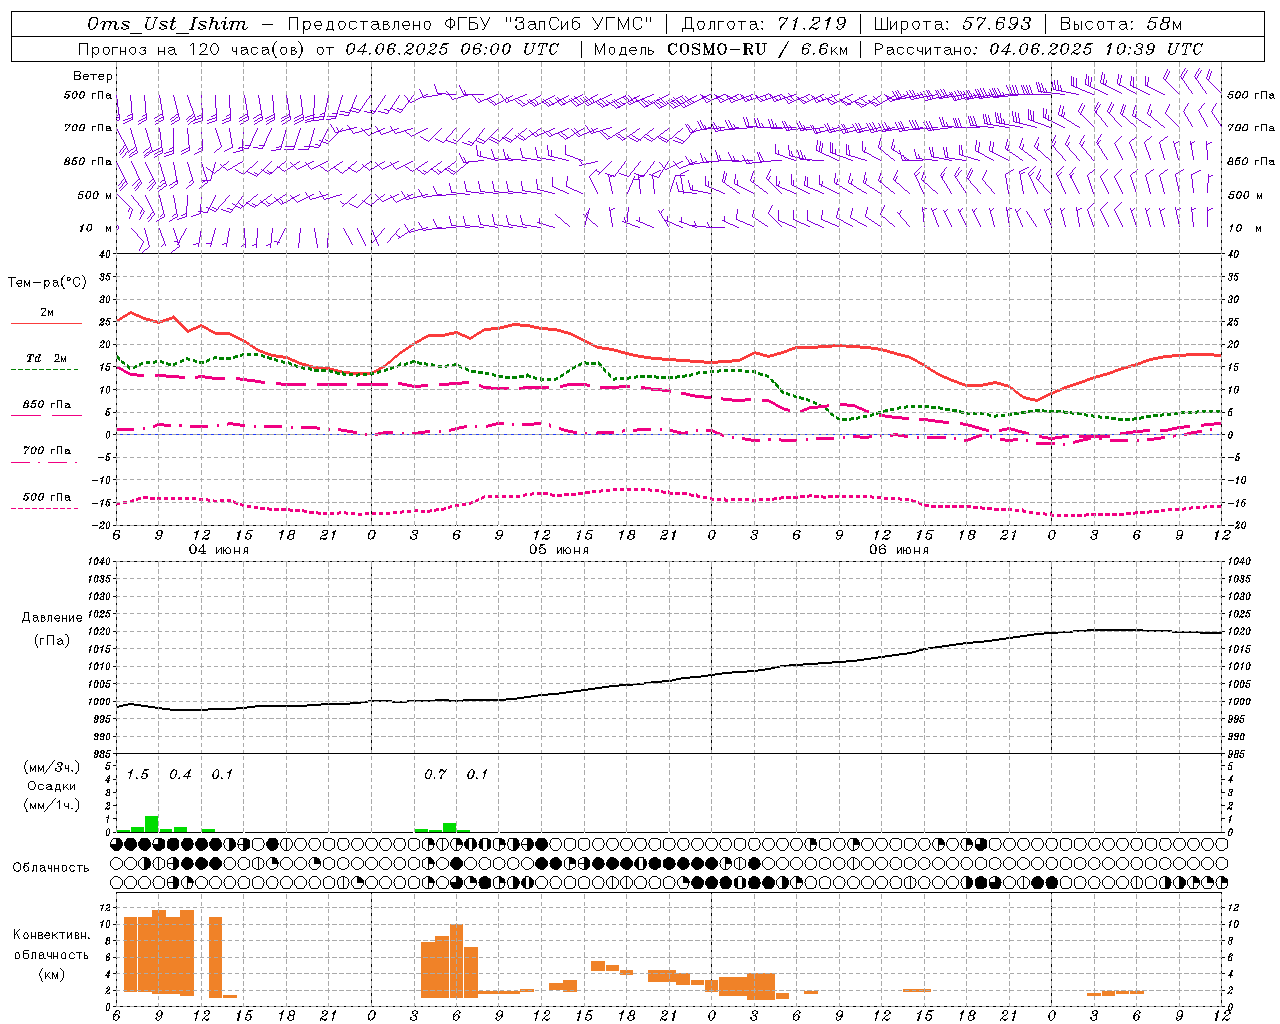
Task: Click the Ветер wind panel label
Action: coord(93,76)
